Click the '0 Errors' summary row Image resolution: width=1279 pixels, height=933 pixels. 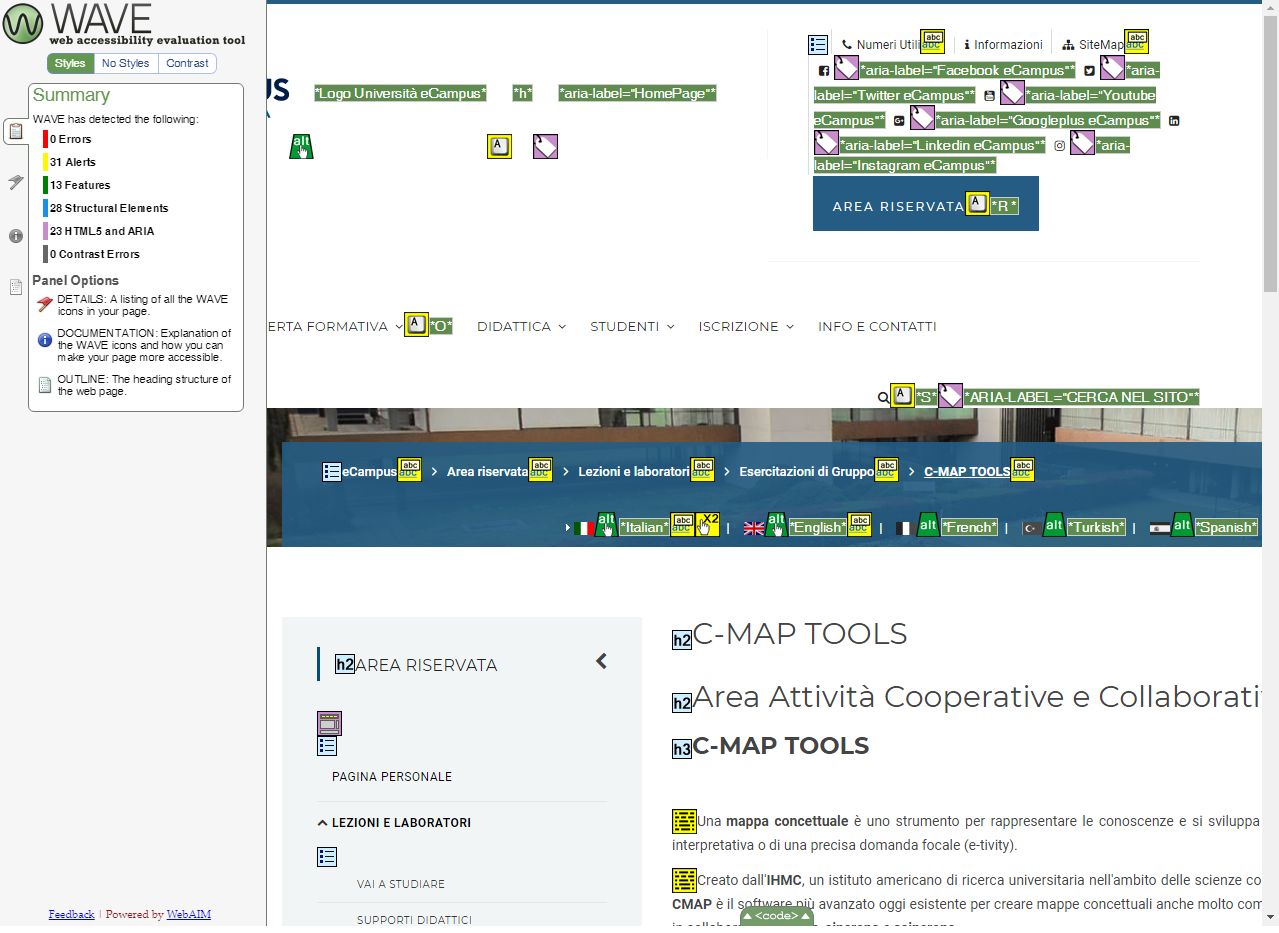click(68, 139)
